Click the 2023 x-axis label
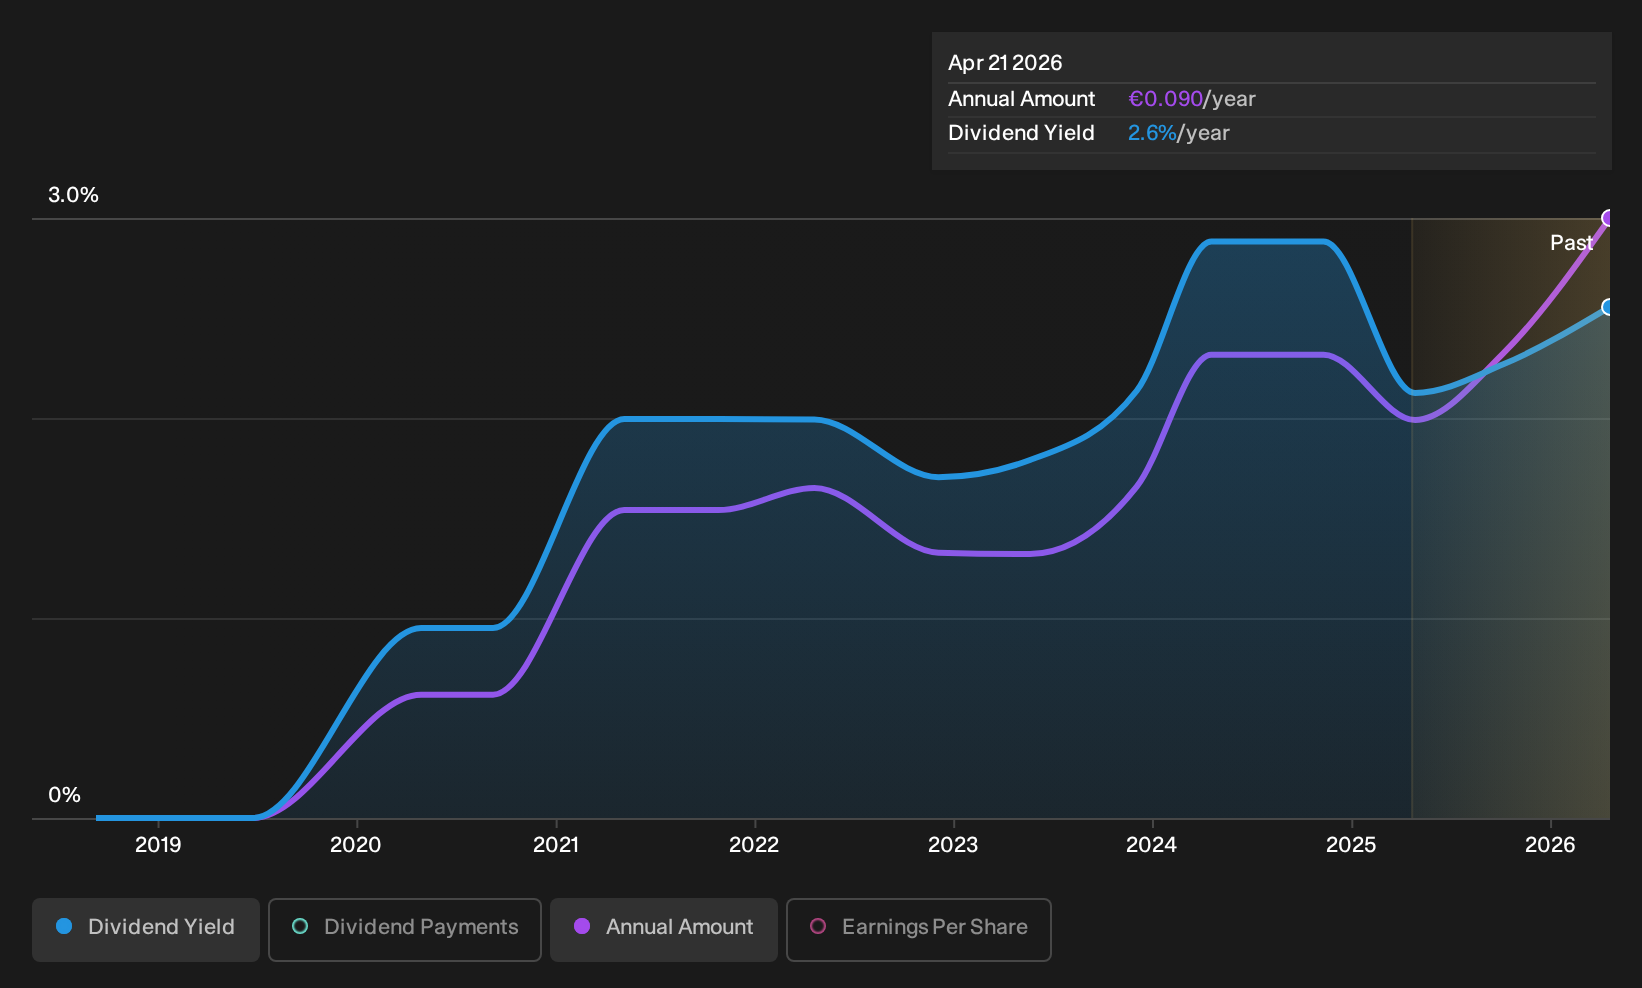Screen dimensions: 1642x988 (953, 845)
